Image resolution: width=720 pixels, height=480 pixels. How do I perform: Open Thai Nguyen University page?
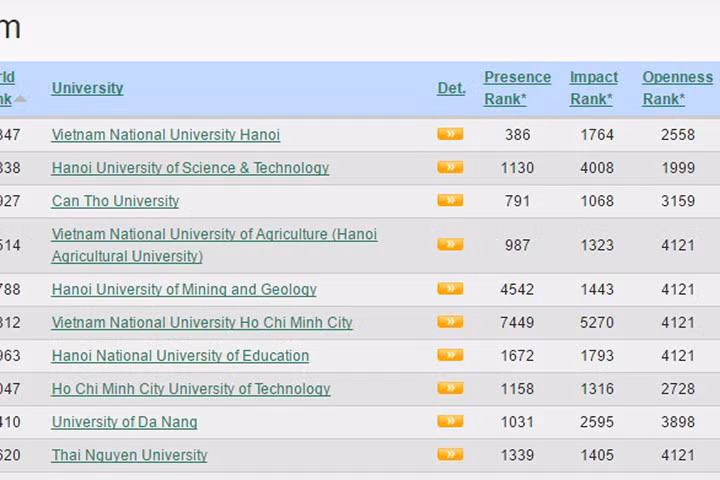(x=129, y=455)
